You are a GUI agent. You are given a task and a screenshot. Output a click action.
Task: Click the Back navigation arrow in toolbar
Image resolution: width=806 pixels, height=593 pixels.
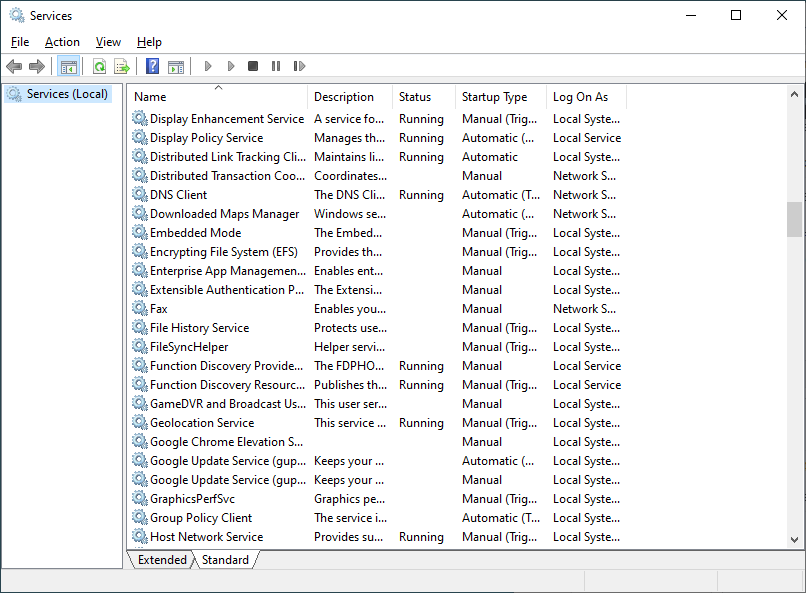(14, 66)
